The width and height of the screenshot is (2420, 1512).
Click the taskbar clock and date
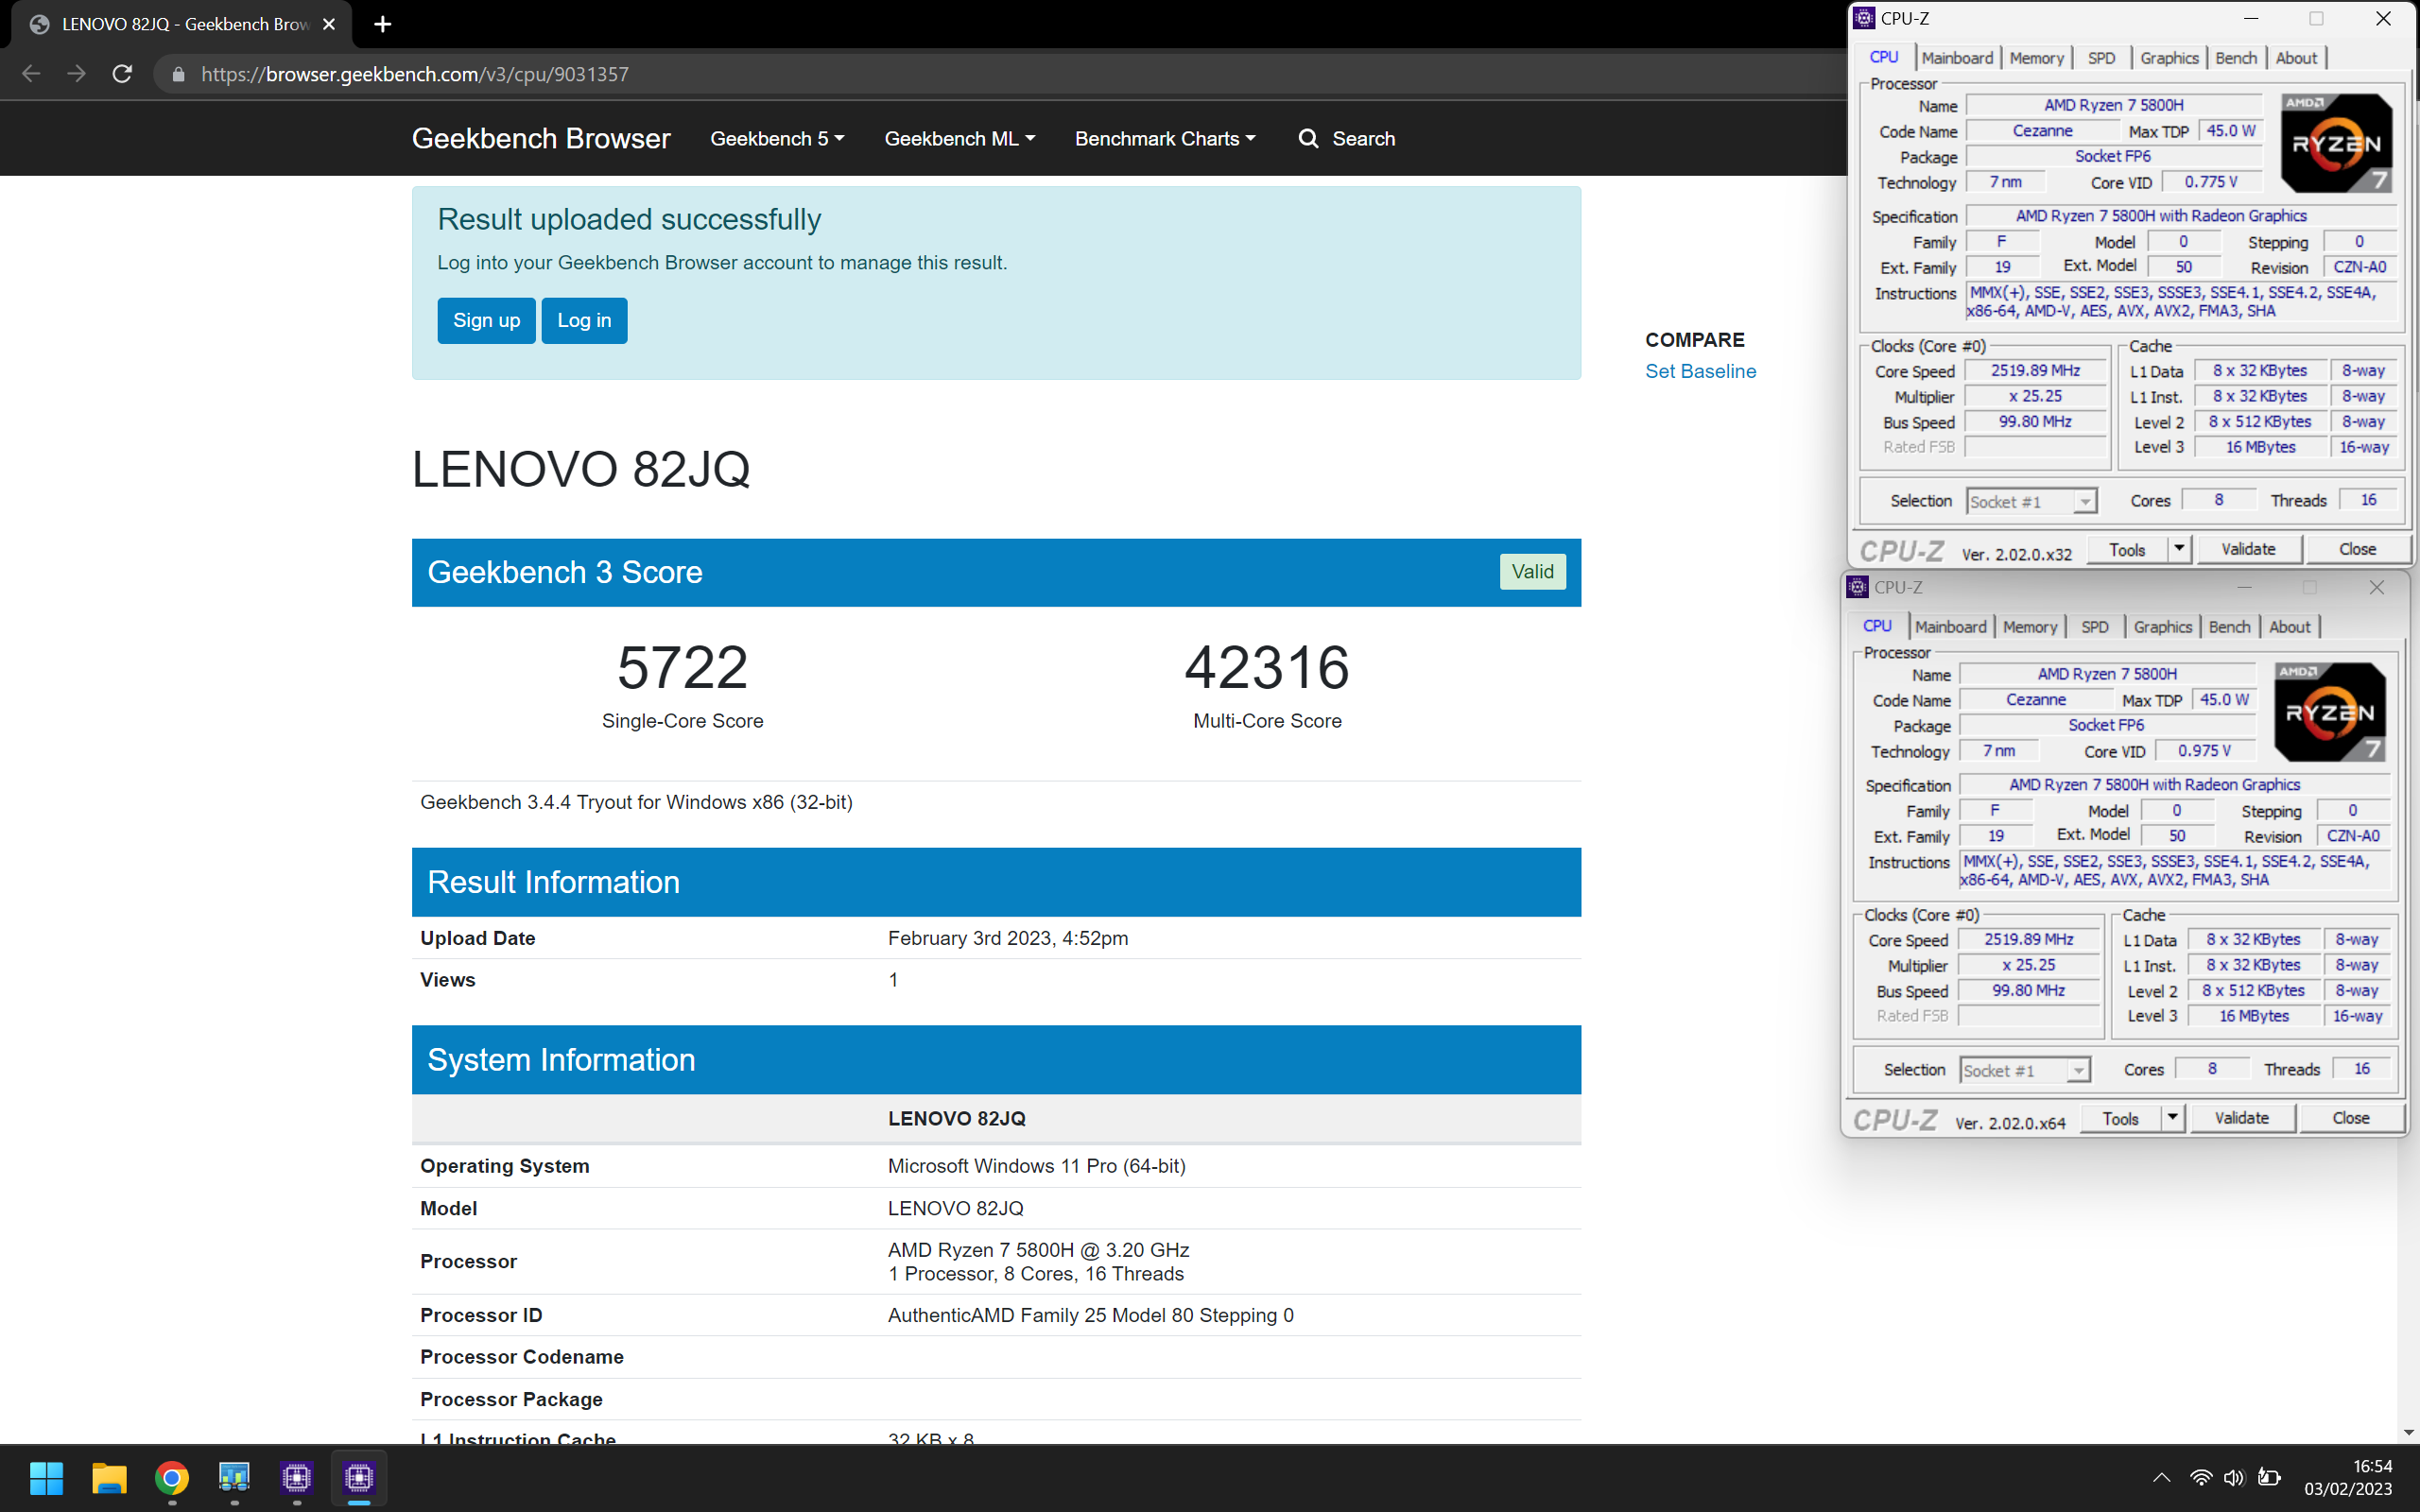coord(2348,1477)
